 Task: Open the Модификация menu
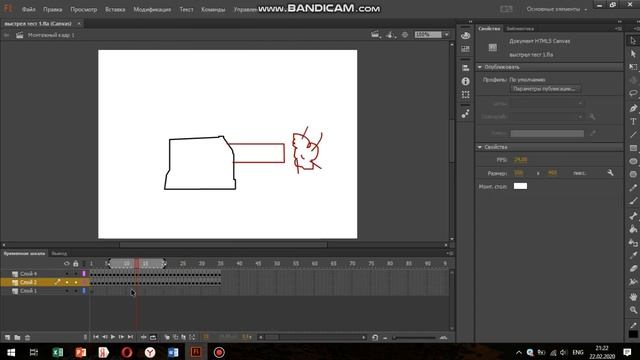(x=152, y=9)
